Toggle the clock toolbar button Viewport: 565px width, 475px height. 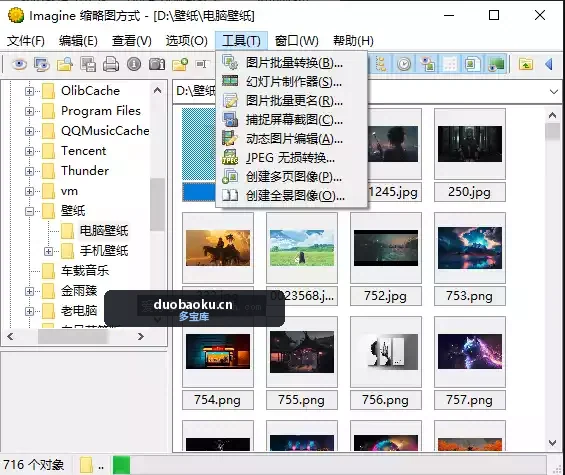pyautogui.click(x=404, y=65)
